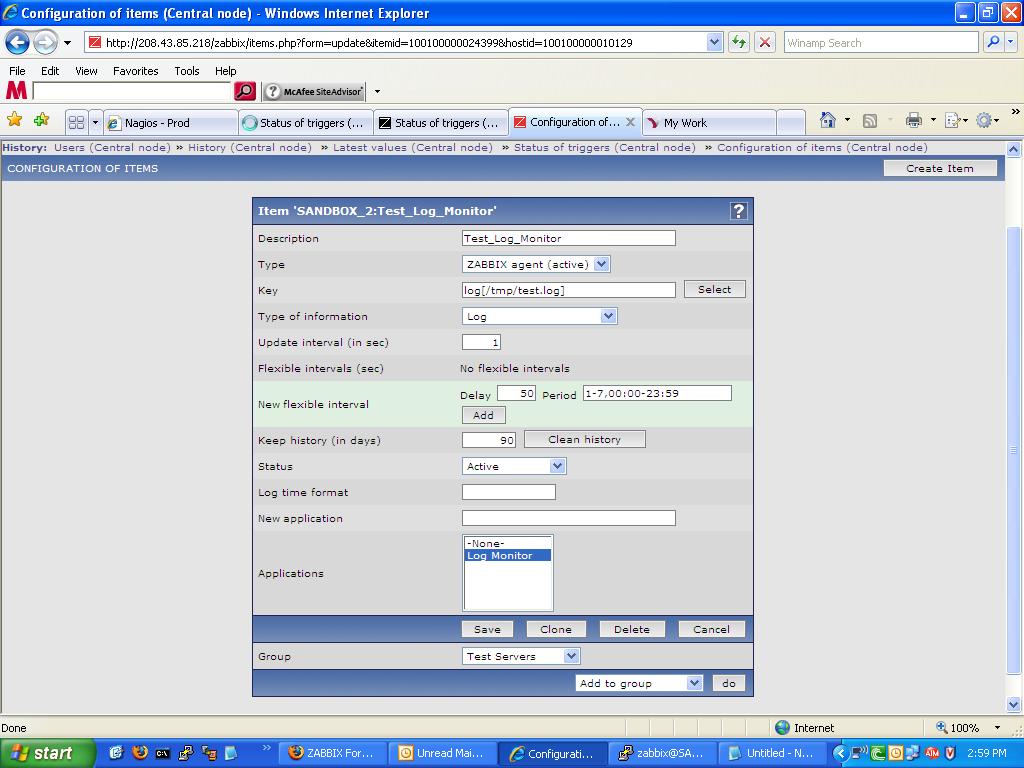
Task: Click the page vertical scrollbar down arrow
Action: tap(1014, 704)
